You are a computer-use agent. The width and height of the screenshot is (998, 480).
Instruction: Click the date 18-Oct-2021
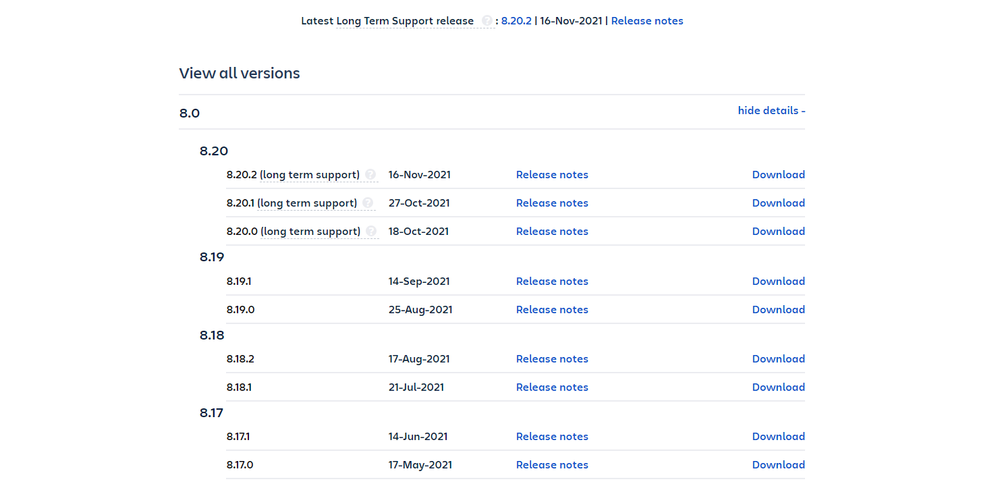pyautogui.click(x=418, y=231)
